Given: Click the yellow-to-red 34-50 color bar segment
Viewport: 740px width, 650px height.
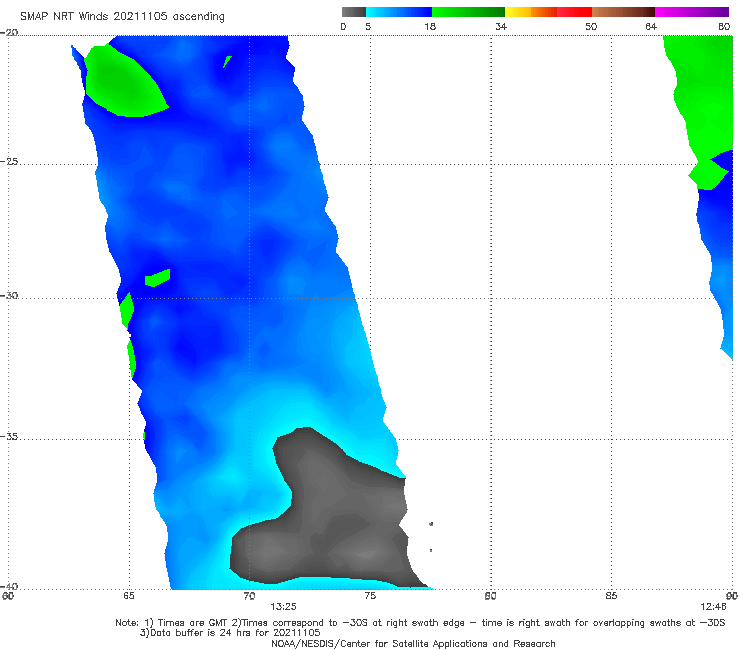Looking at the screenshot, I should click(x=548, y=12).
